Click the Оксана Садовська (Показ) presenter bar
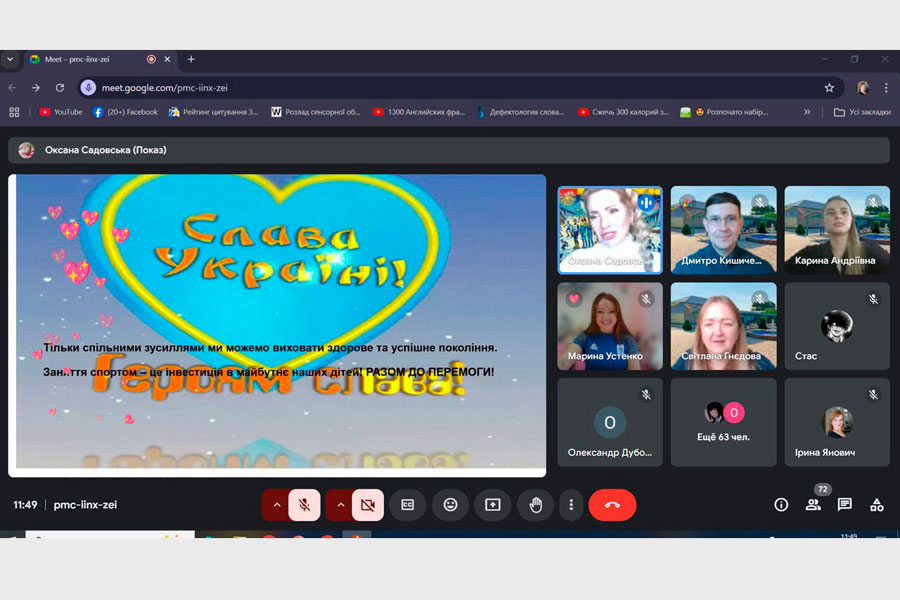The height and width of the screenshot is (600, 900). pyautogui.click(x=449, y=150)
